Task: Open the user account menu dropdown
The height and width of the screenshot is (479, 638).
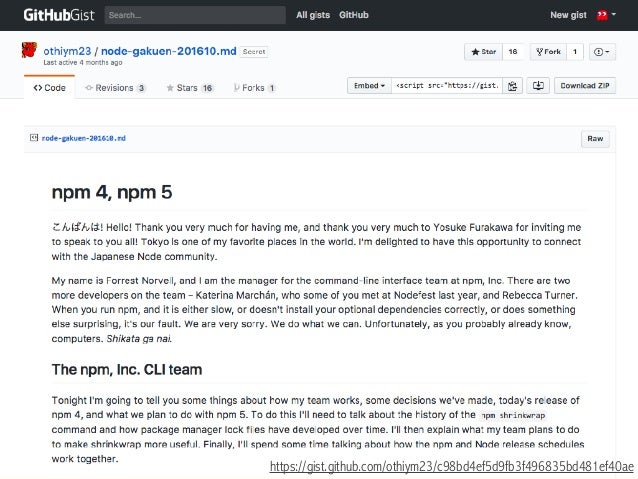Action: point(606,15)
